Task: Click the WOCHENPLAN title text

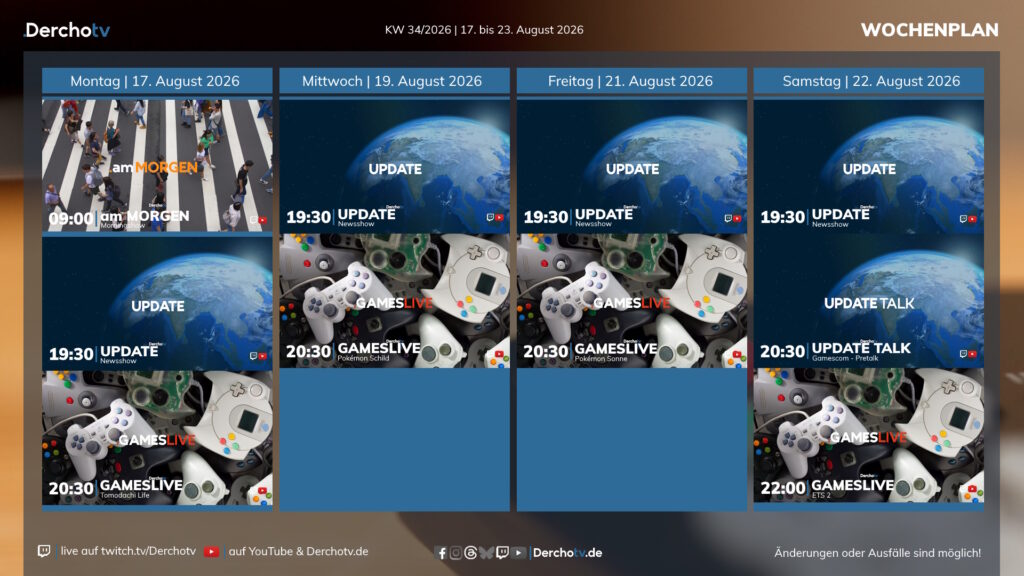Action: click(x=929, y=30)
